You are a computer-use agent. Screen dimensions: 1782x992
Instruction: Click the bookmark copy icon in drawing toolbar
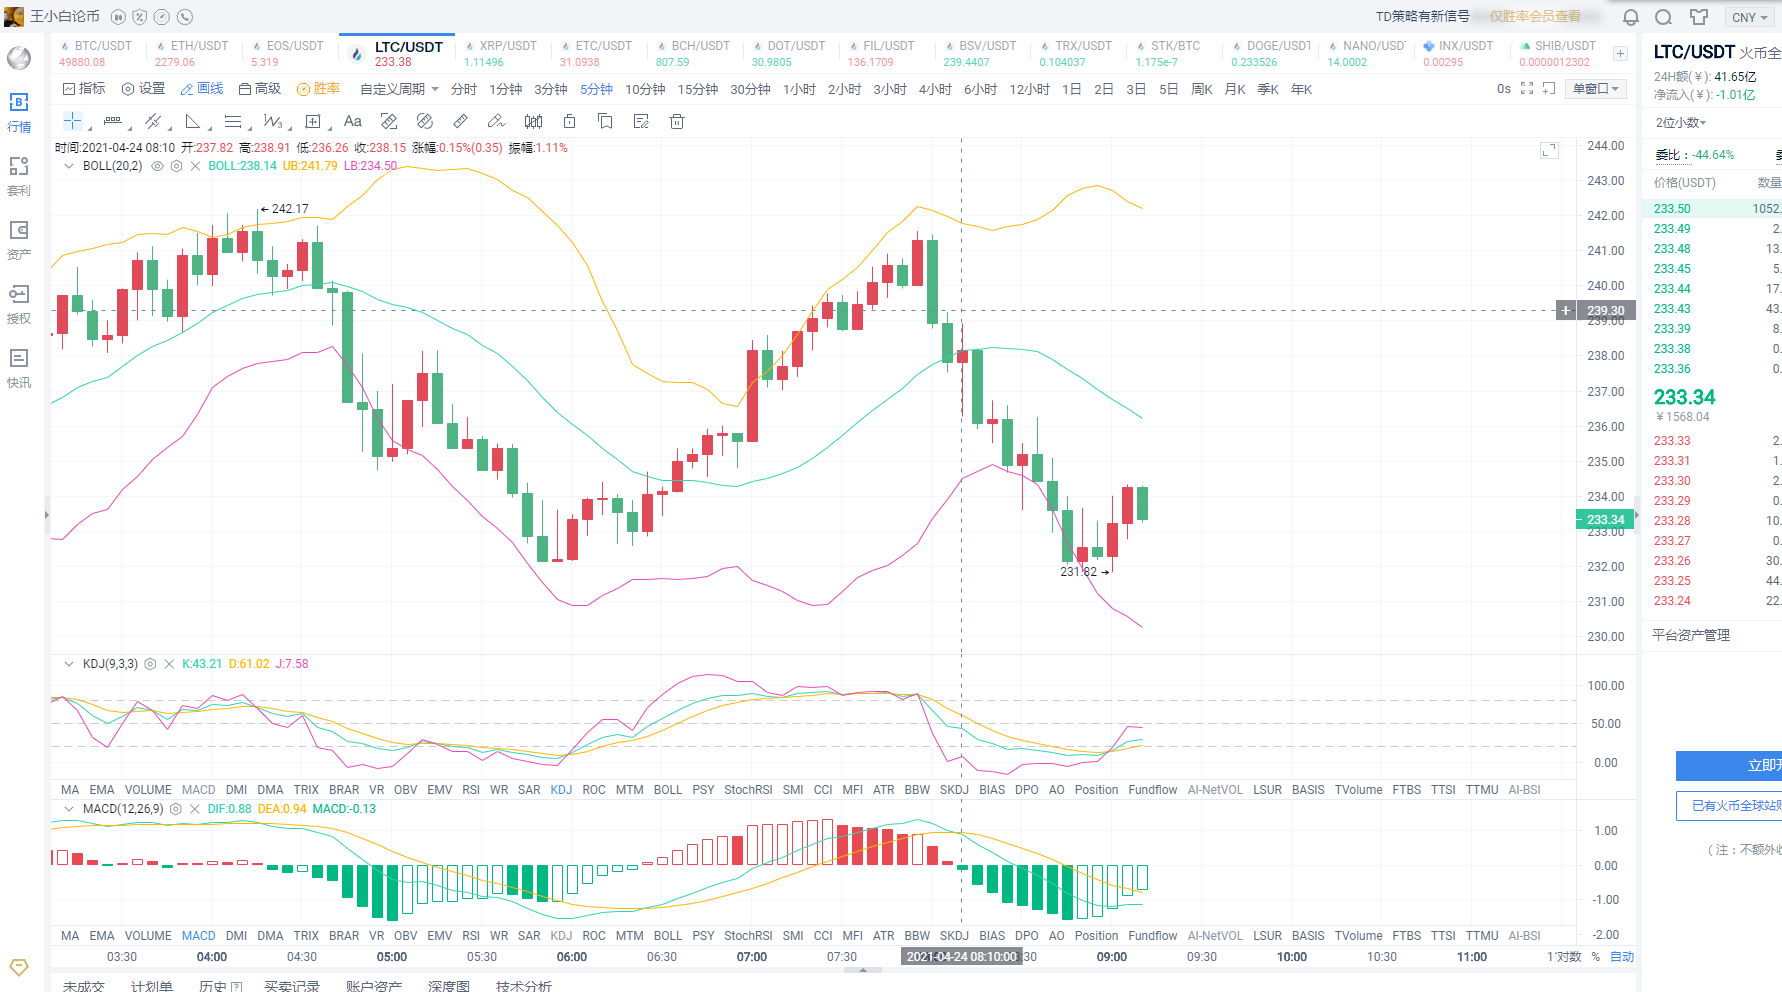tap(605, 121)
